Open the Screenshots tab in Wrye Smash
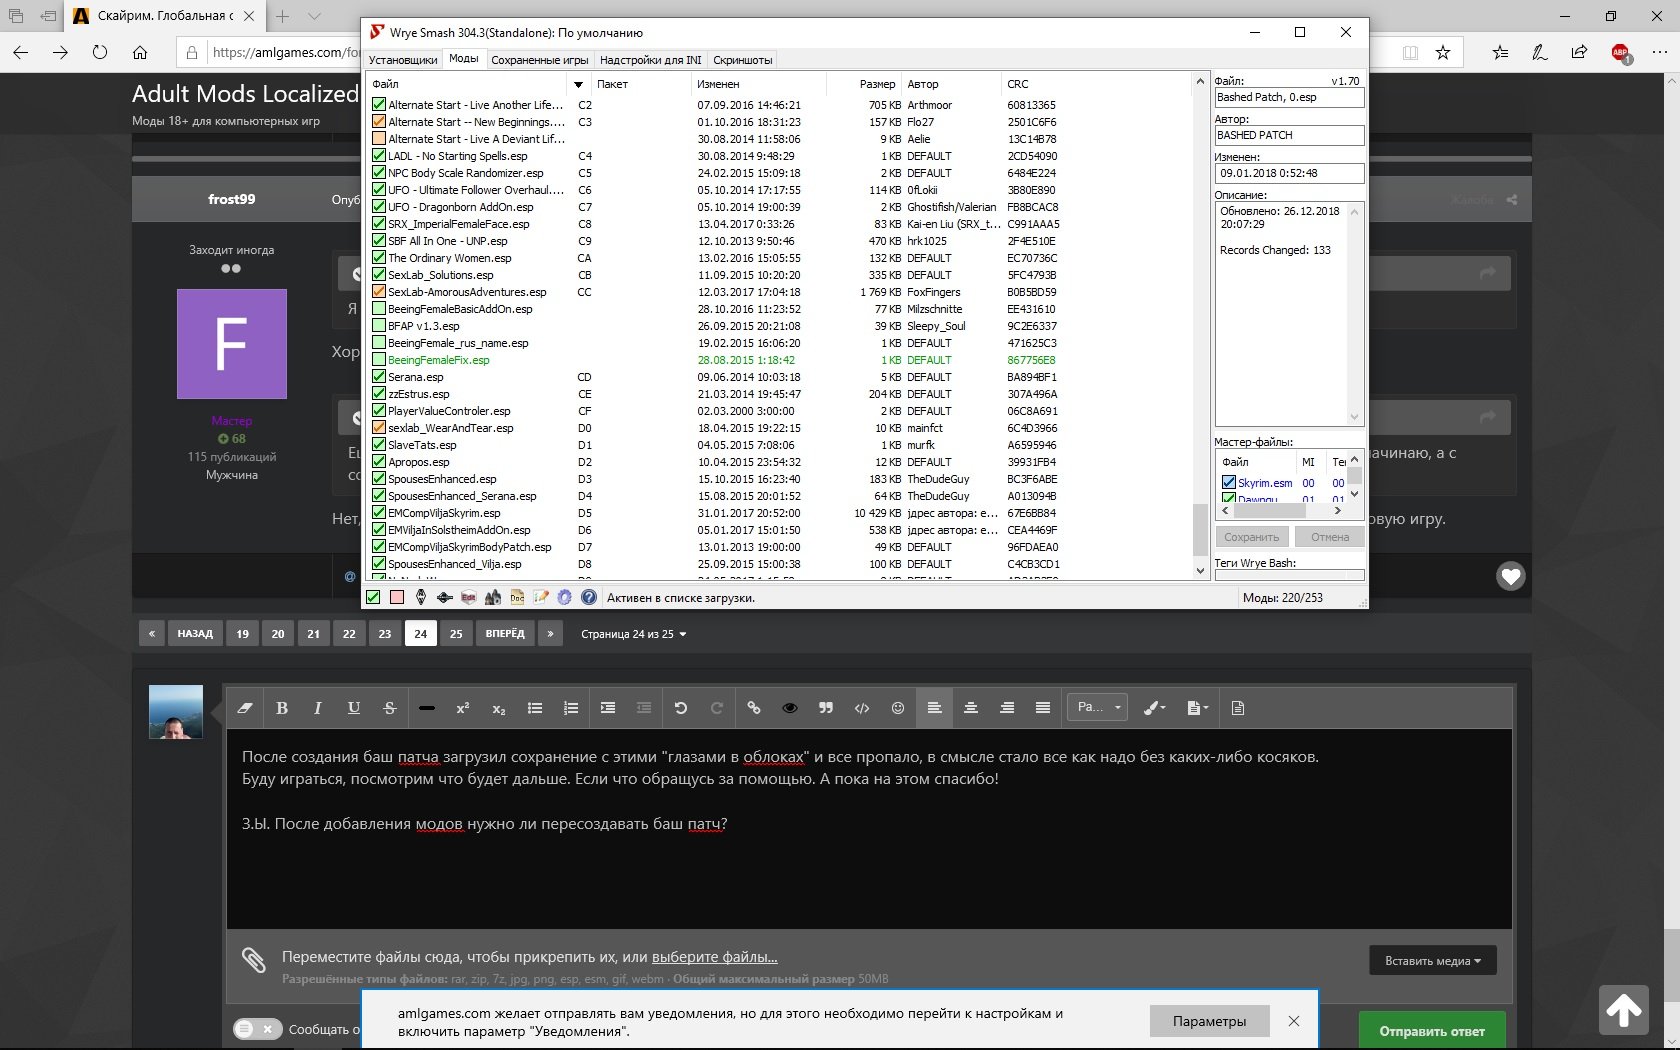1680x1050 pixels. 742,60
